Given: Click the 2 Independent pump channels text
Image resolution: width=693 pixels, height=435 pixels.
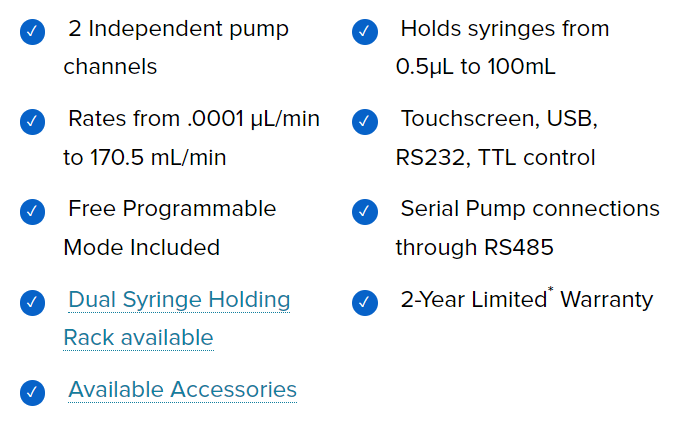Looking at the screenshot, I should pos(178,29).
